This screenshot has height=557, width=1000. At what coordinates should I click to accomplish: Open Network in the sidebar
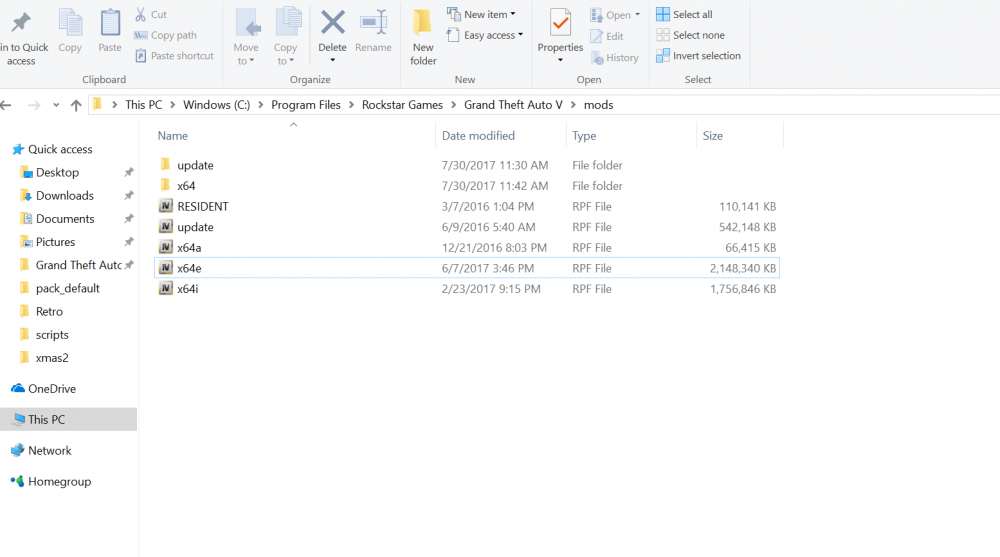41,450
